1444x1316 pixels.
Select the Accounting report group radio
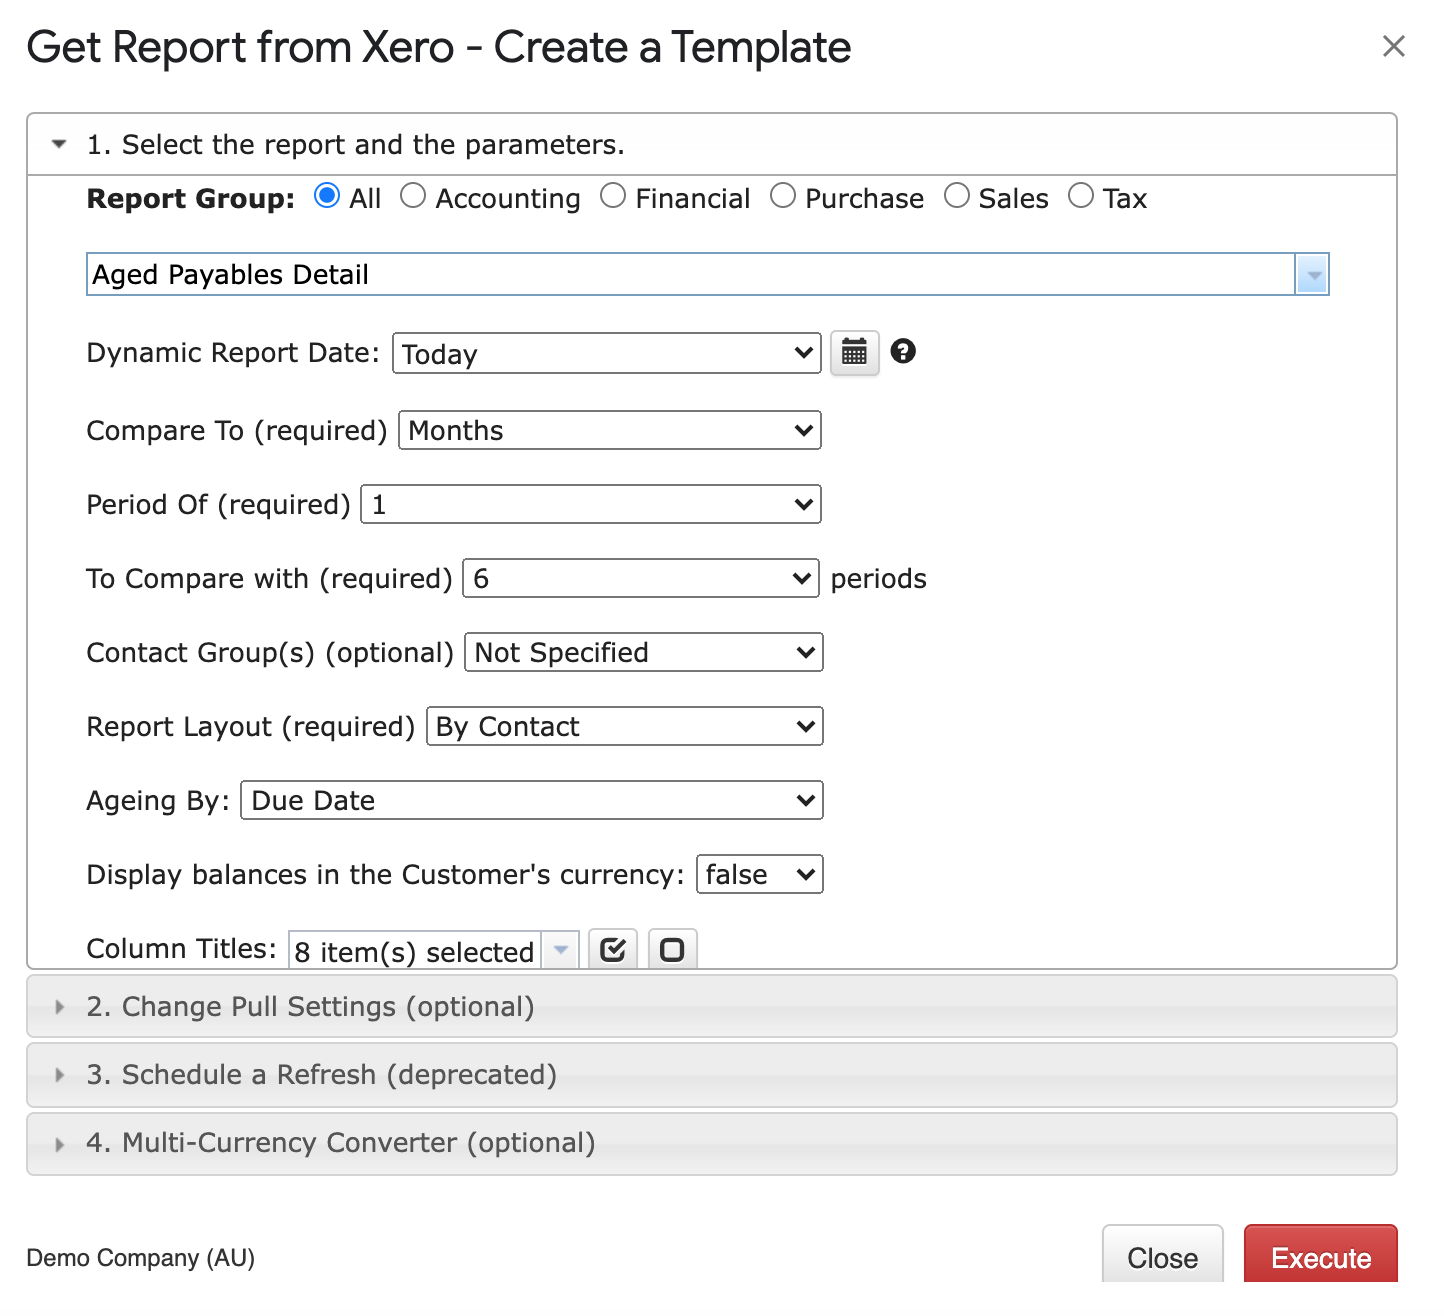click(413, 196)
